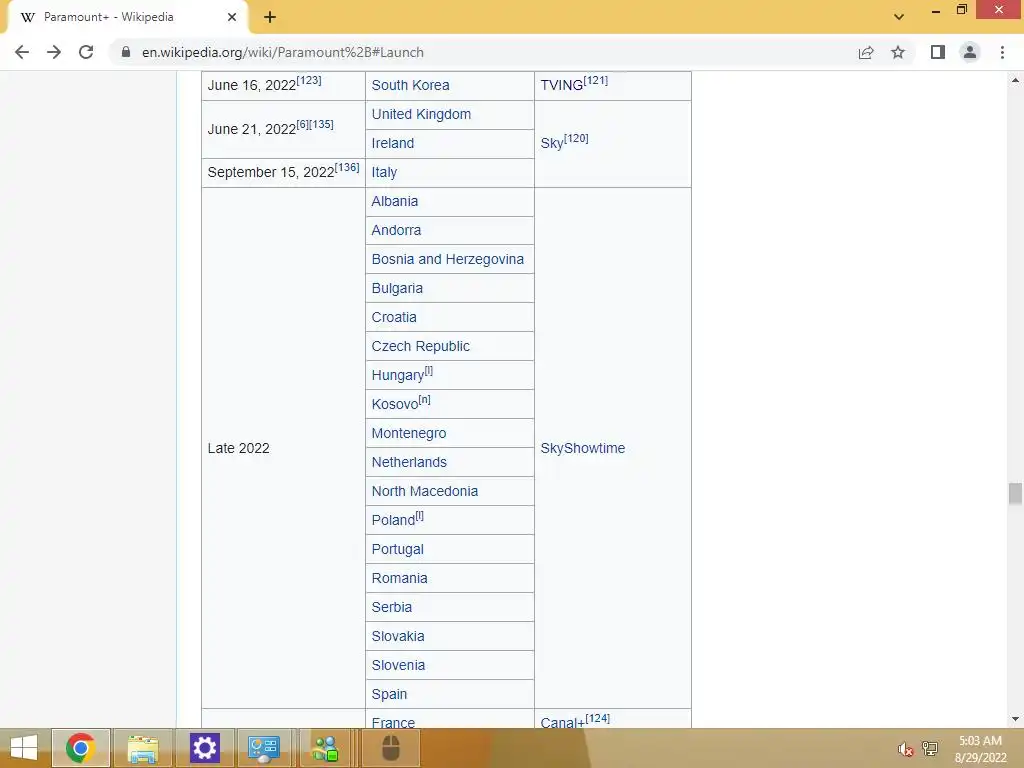Click the browser back arrow
Screen dimensions: 1024x768
[22, 52]
